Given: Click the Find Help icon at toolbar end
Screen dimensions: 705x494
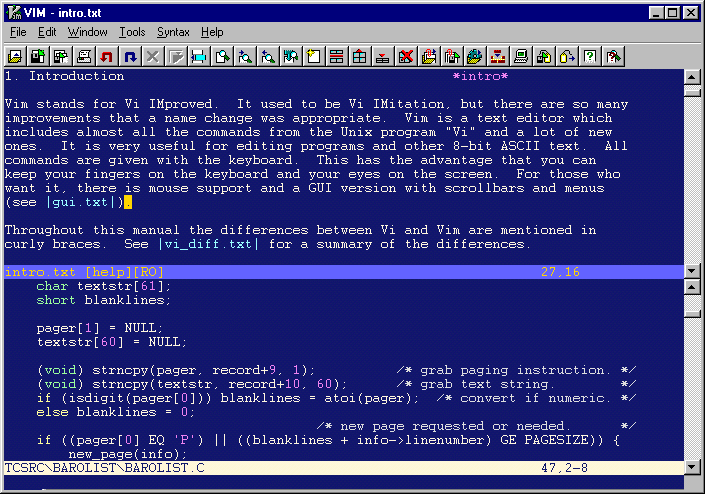Looking at the screenshot, I should point(613,56).
